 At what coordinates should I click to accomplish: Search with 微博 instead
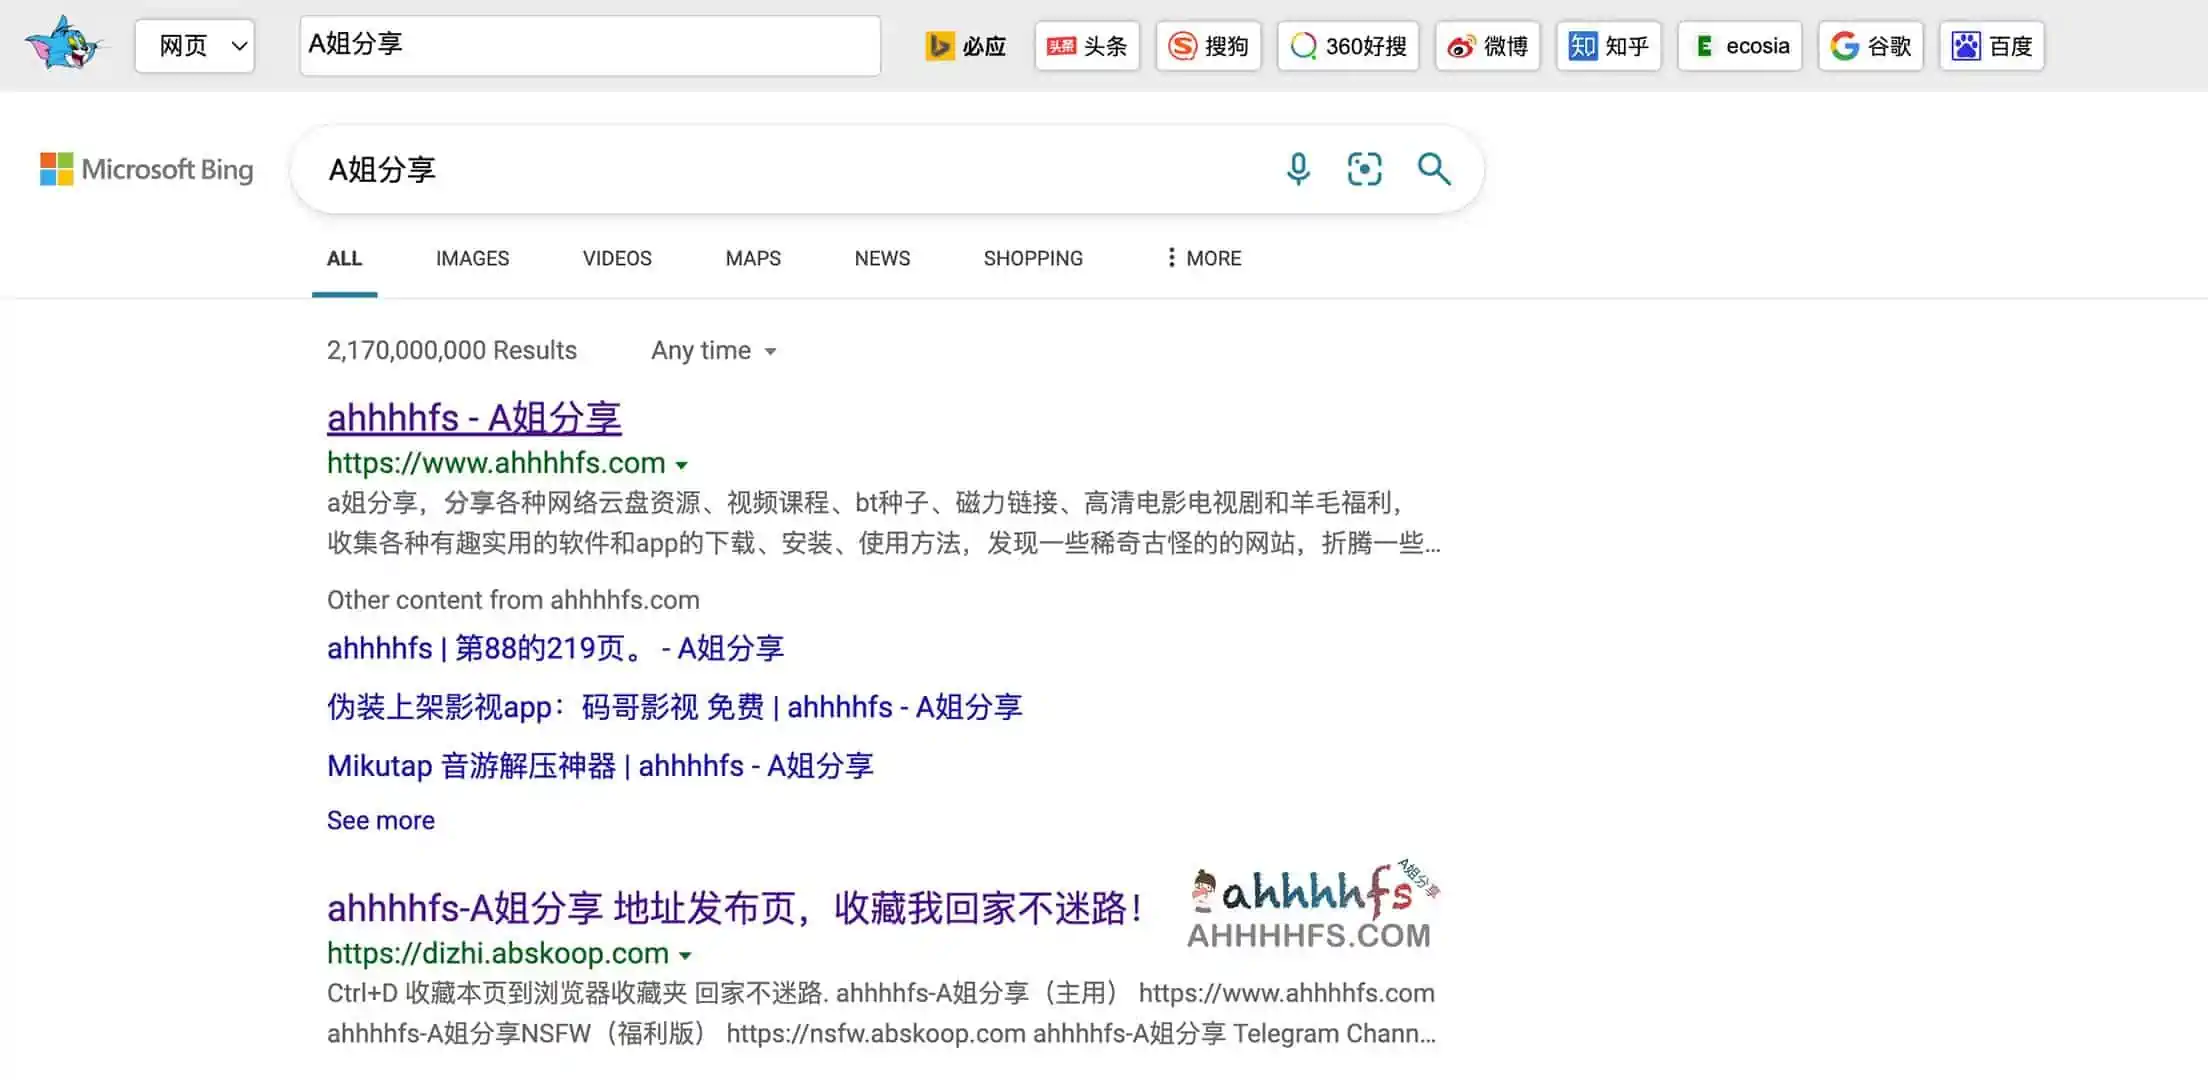click(x=1487, y=45)
